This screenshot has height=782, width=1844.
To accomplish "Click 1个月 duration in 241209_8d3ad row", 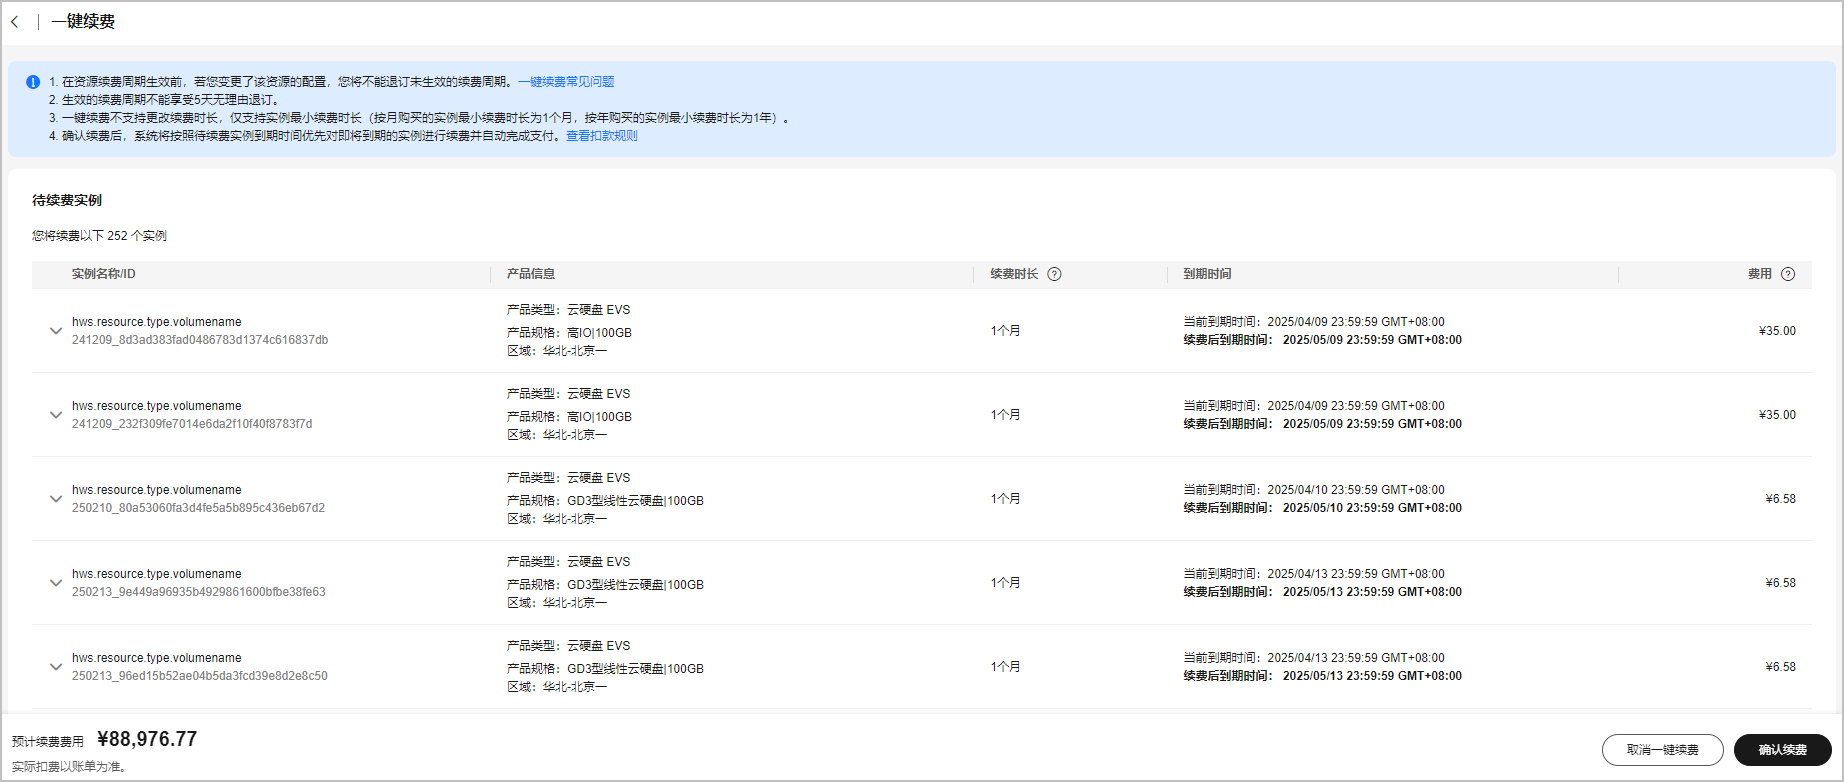I will [x=1005, y=331].
